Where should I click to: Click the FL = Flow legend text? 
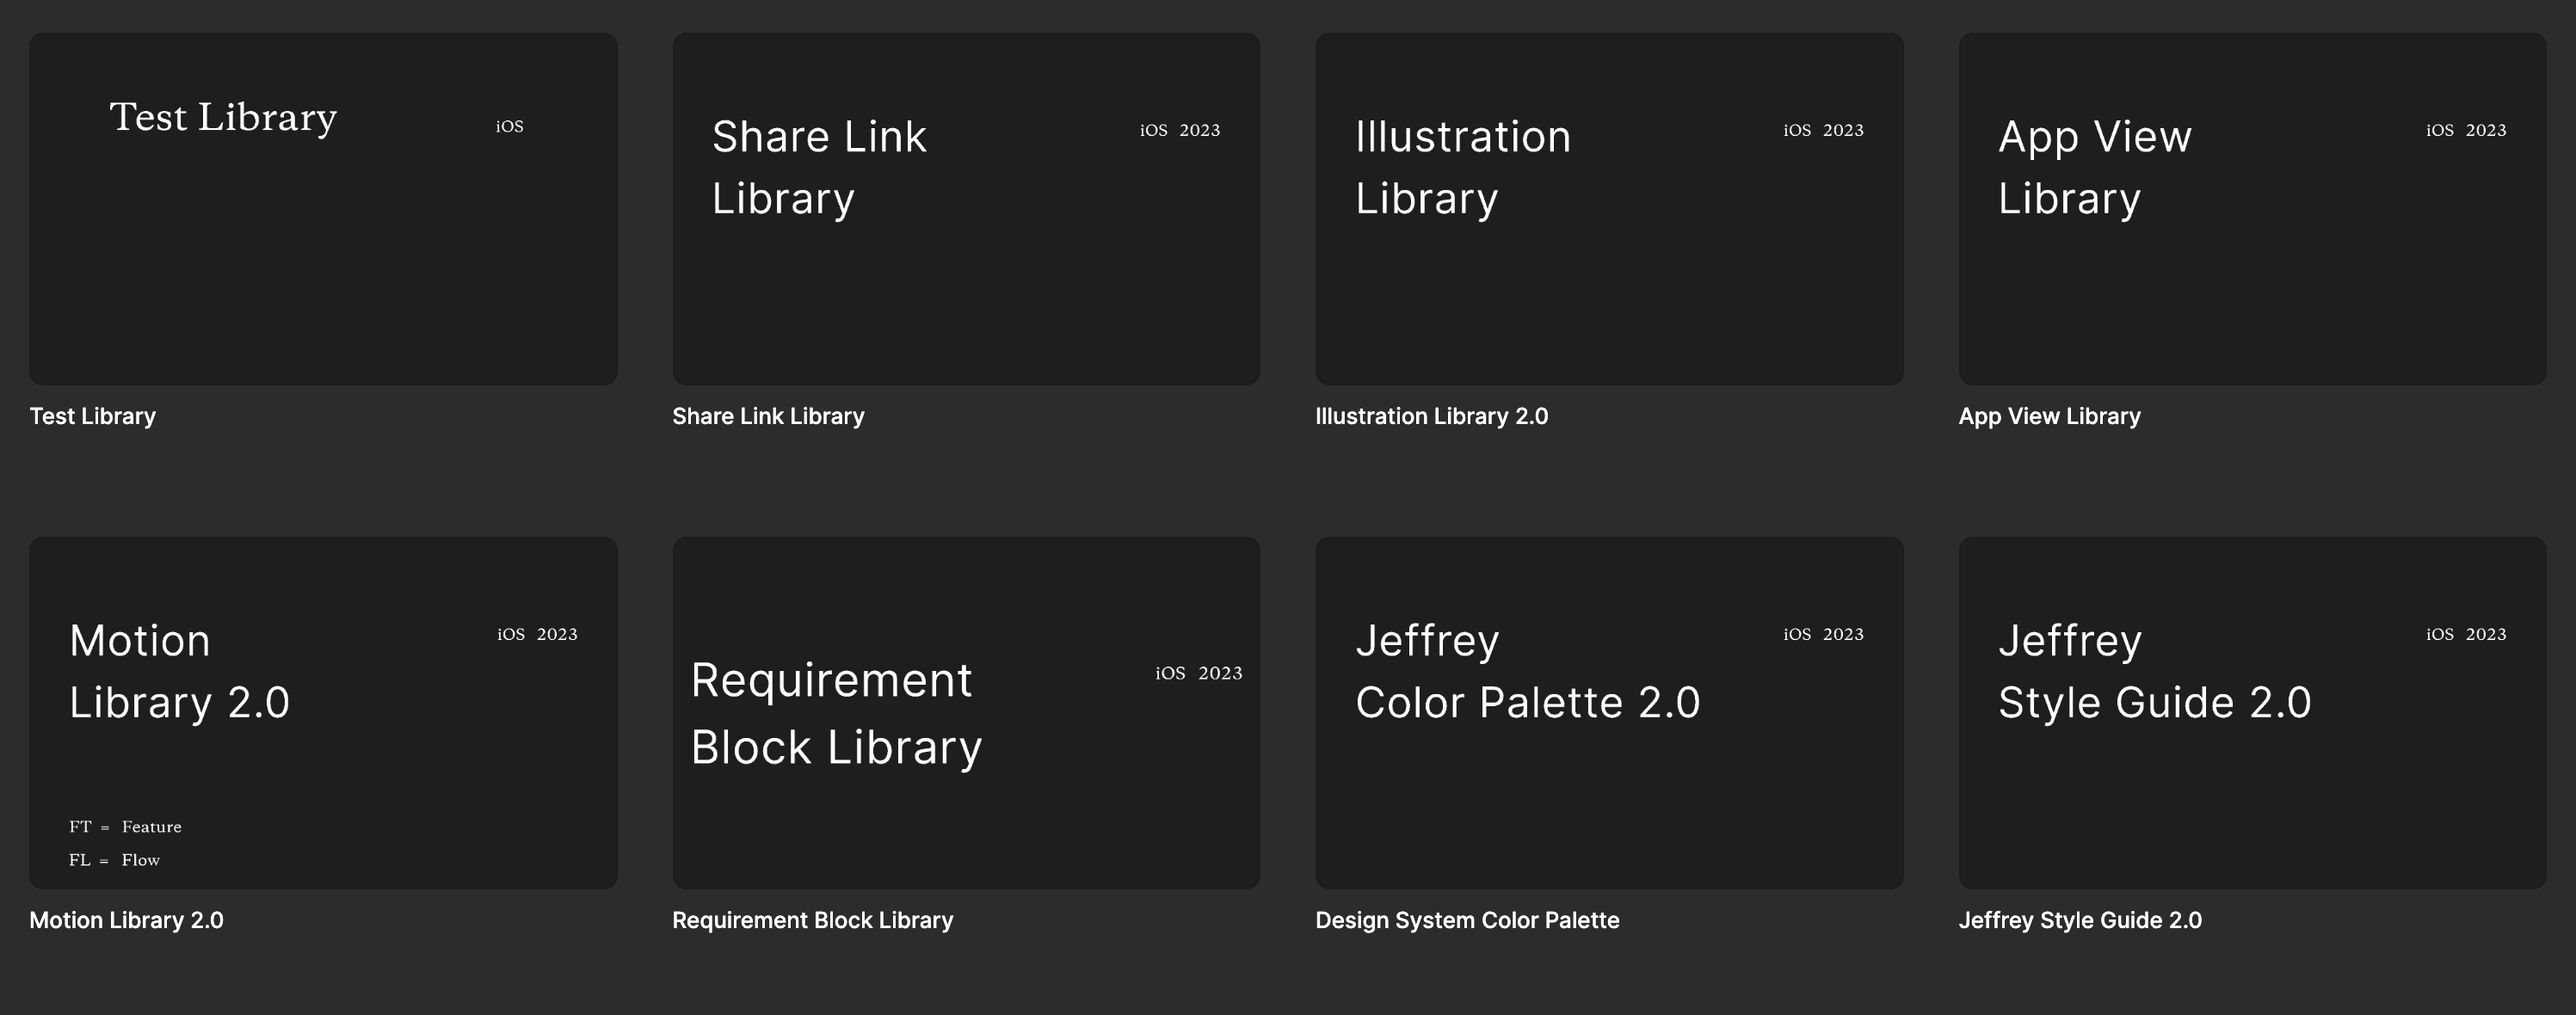point(114,860)
